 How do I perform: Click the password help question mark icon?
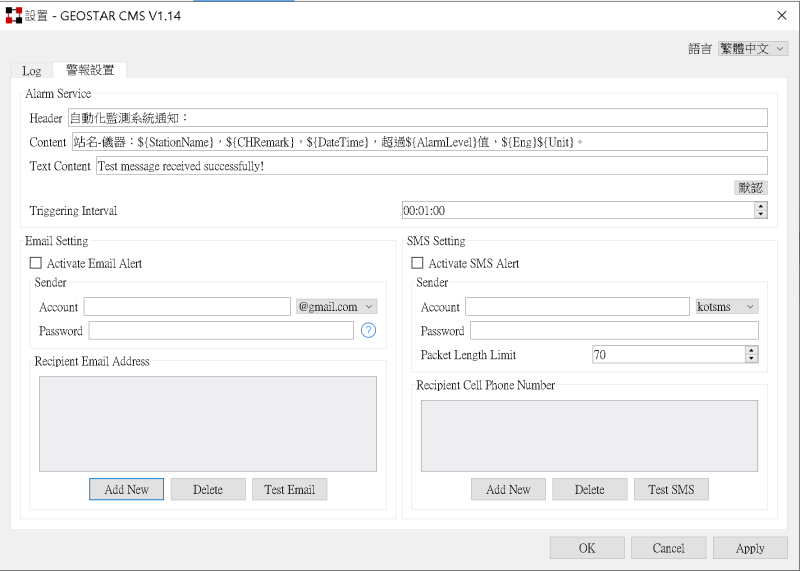(x=368, y=331)
